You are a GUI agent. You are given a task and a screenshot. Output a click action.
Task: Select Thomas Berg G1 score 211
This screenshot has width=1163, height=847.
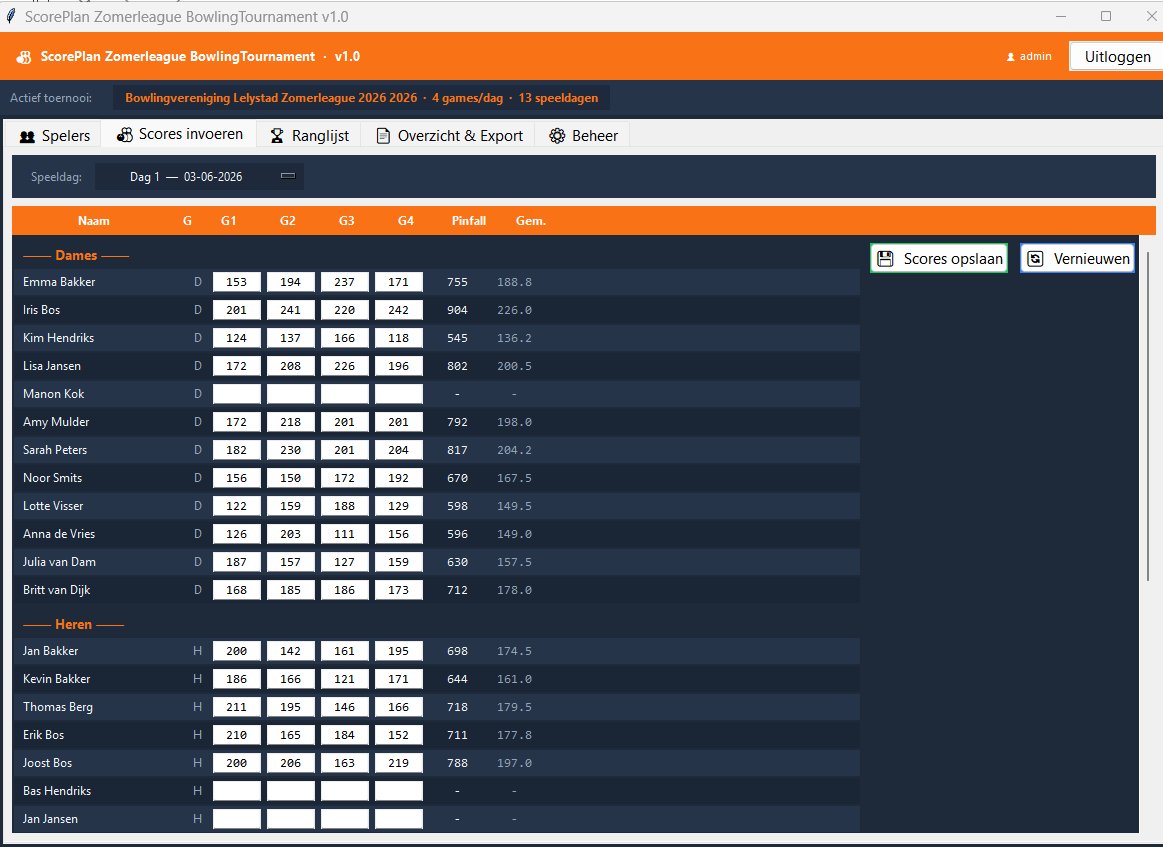coord(237,708)
